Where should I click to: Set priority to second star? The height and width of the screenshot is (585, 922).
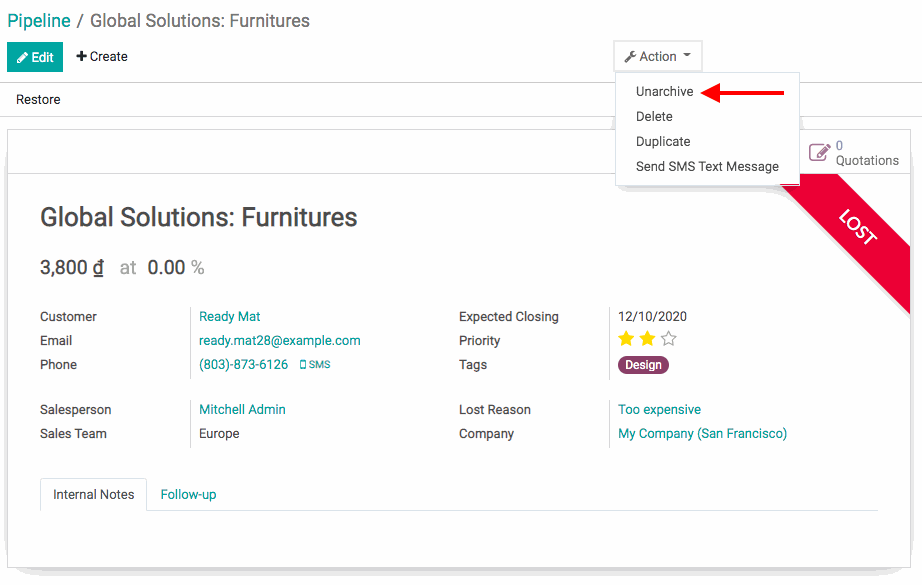click(x=648, y=339)
